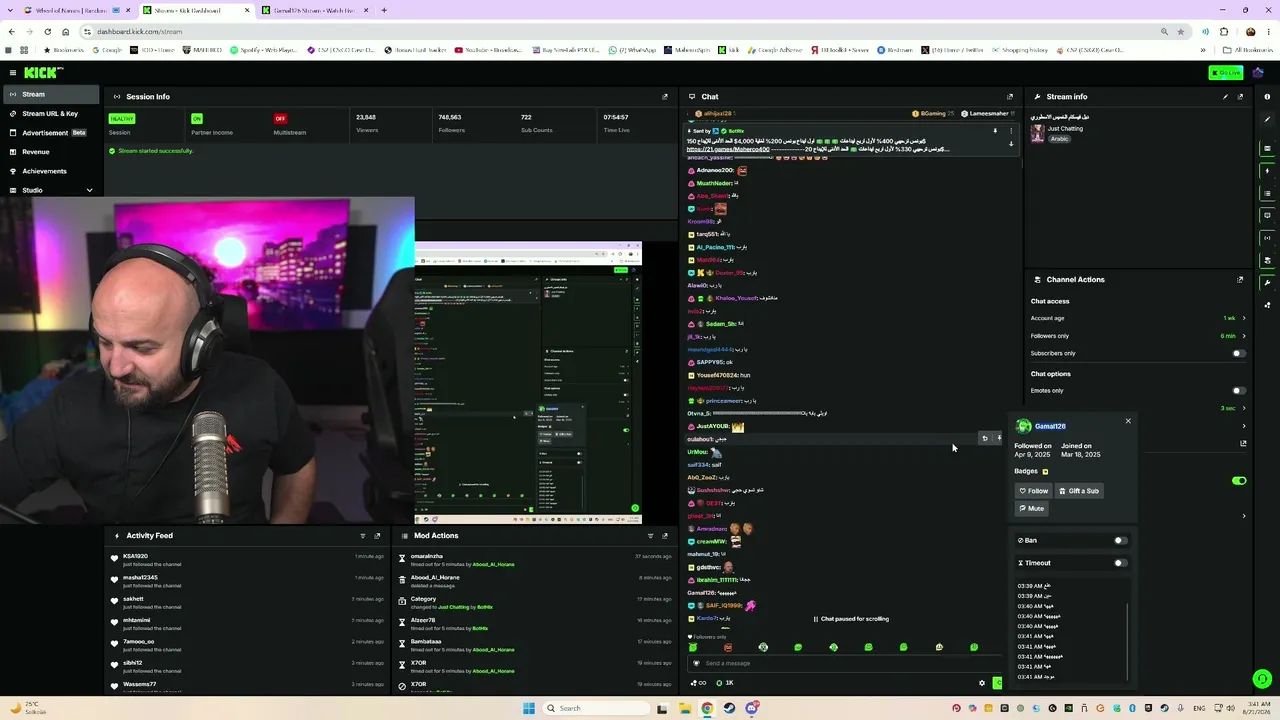Image resolution: width=1280 pixels, height=720 pixels.
Task: Pop out the Stream info panel
Action: pyautogui.click(x=1240, y=97)
